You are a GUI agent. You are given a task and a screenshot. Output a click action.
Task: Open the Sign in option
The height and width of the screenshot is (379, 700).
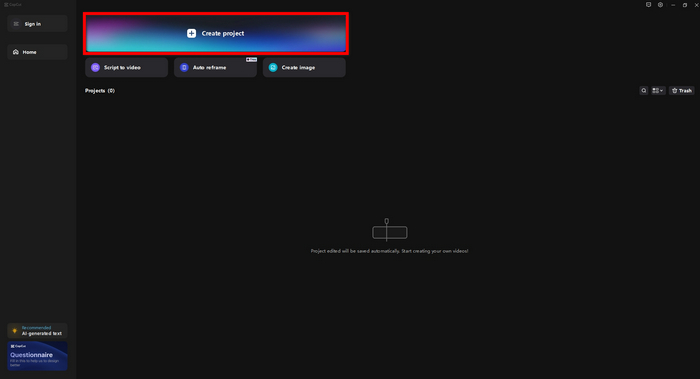(37, 24)
